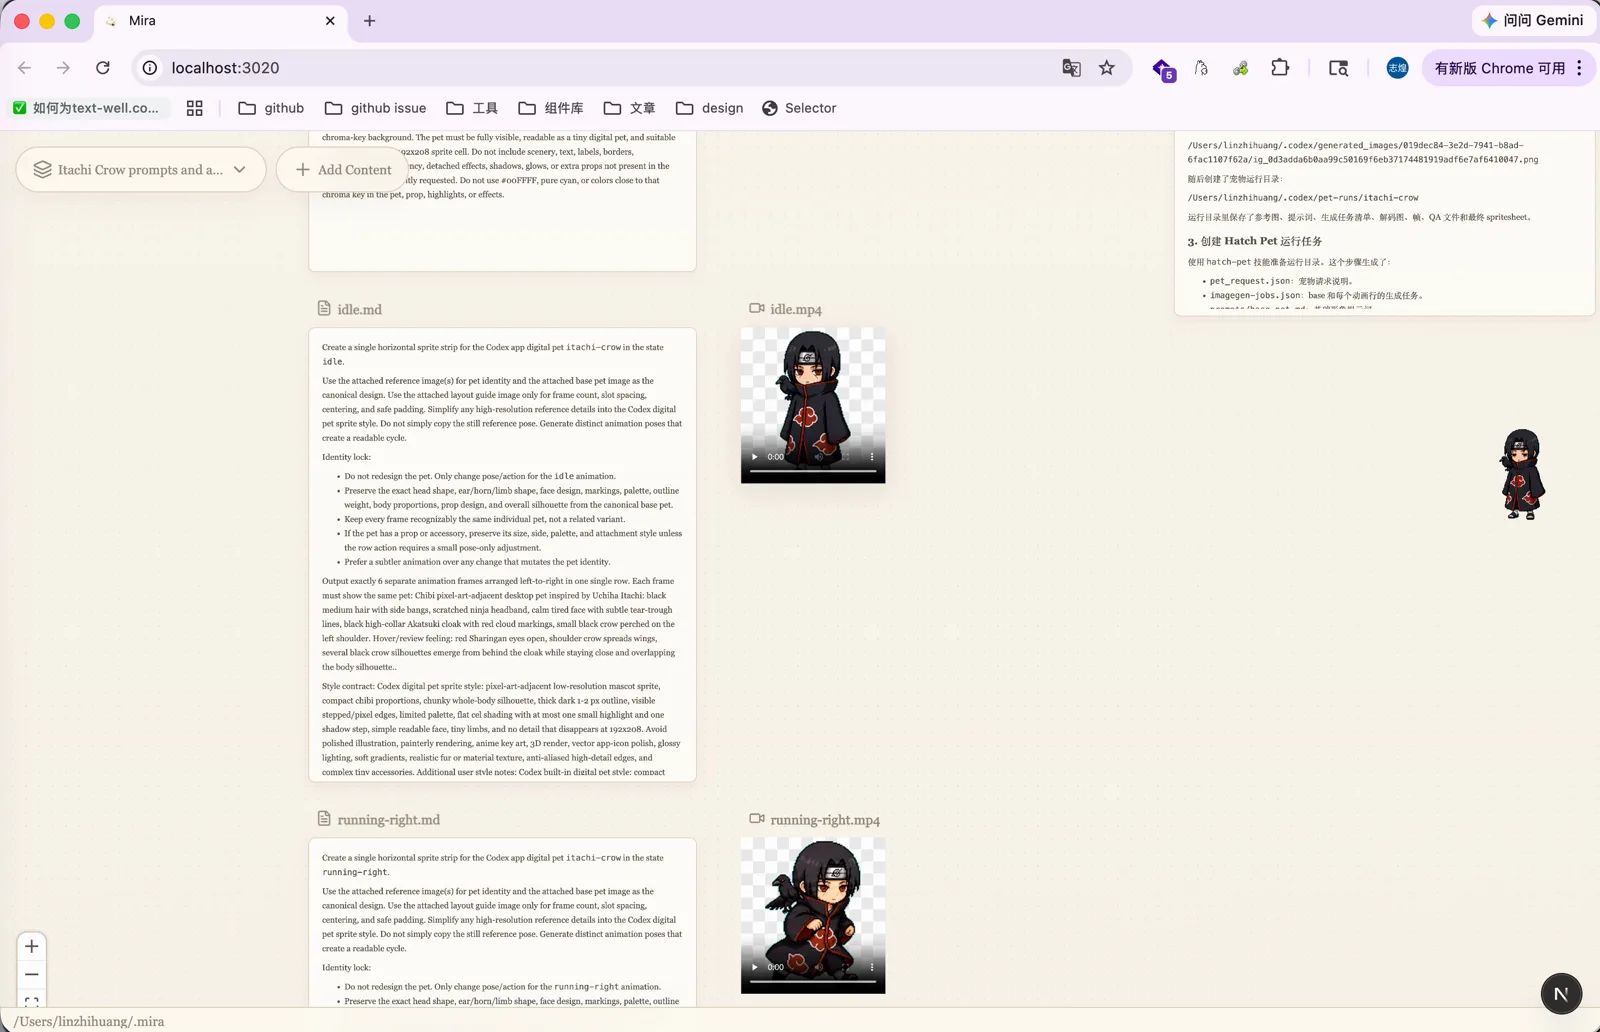
Task: Open fullscreen on idle.mp4 video
Action: (x=846, y=457)
